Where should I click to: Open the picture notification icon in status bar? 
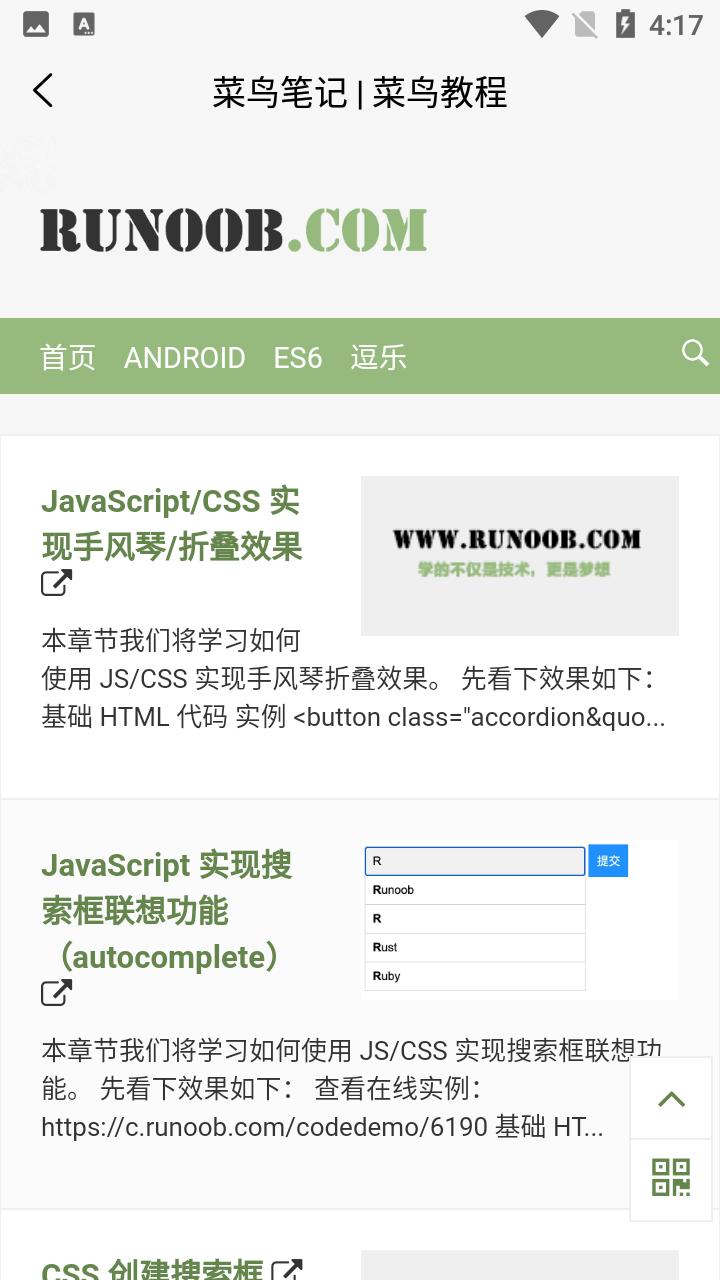tap(36, 25)
